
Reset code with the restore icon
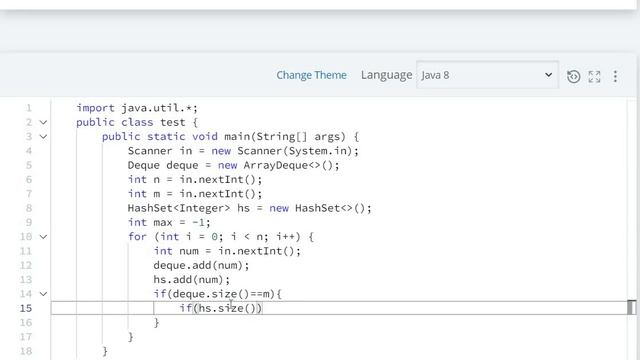(x=573, y=76)
